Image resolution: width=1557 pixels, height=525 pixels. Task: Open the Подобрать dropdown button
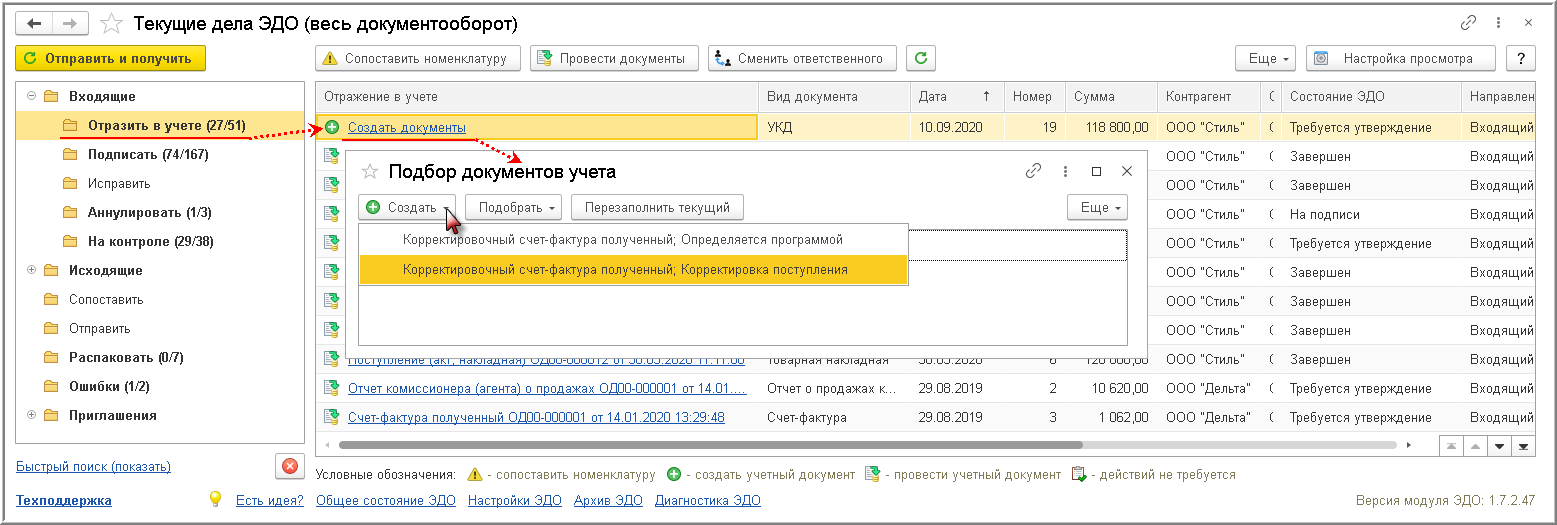tap(514, 208)
